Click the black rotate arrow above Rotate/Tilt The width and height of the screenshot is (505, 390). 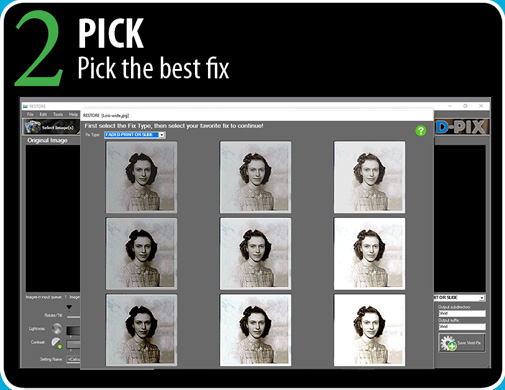click(69, 307)
